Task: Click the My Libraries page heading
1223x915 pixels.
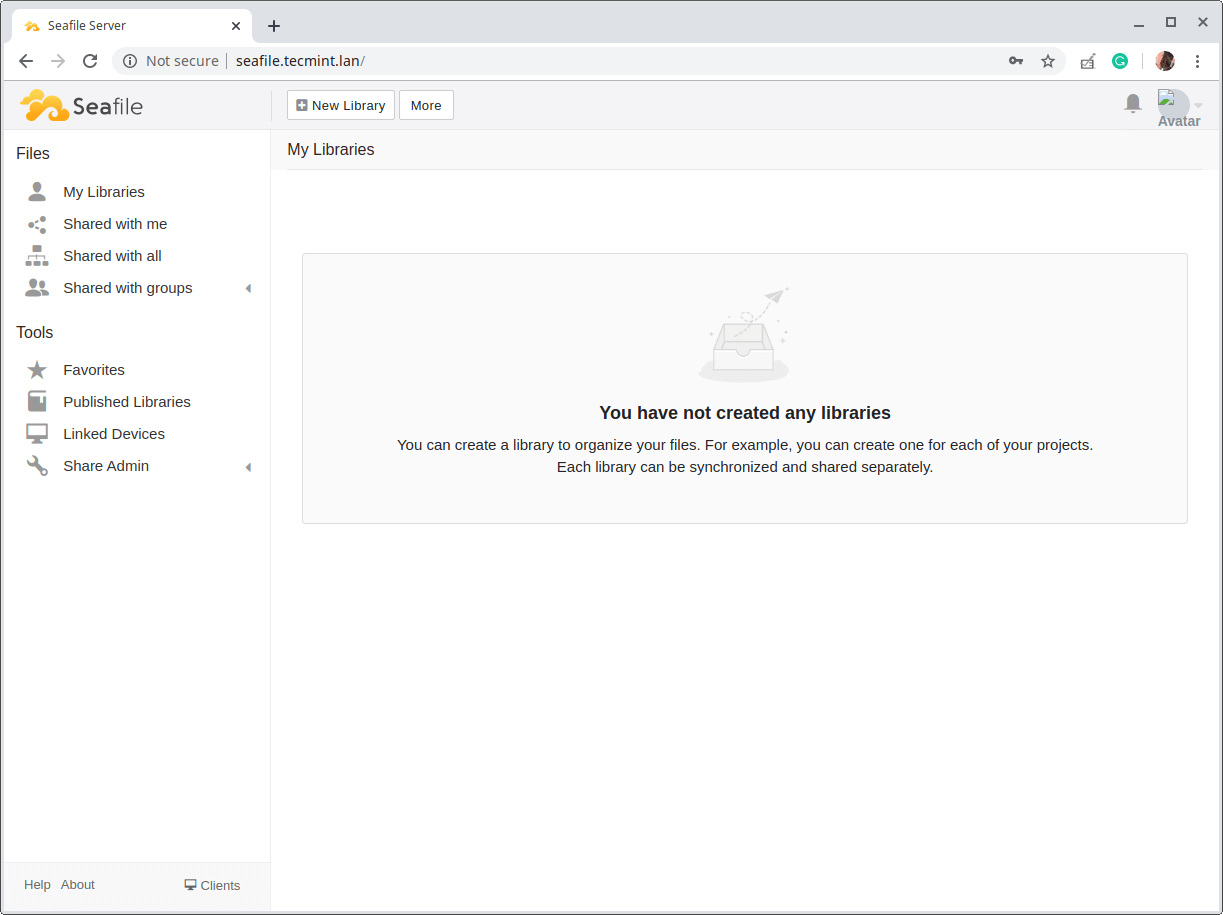Action: pyautogui.click(x=331, y=150)
